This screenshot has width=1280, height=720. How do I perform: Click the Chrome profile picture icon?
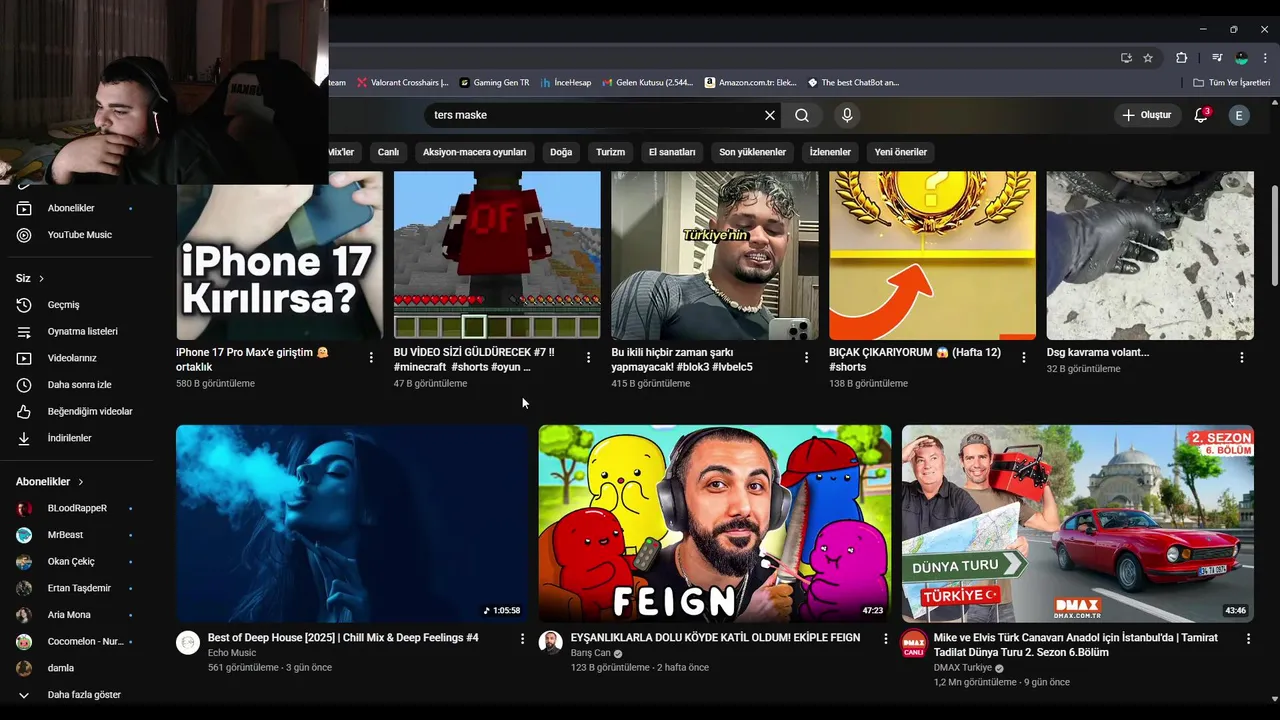pyautogui.click(x=1241, y=58)
